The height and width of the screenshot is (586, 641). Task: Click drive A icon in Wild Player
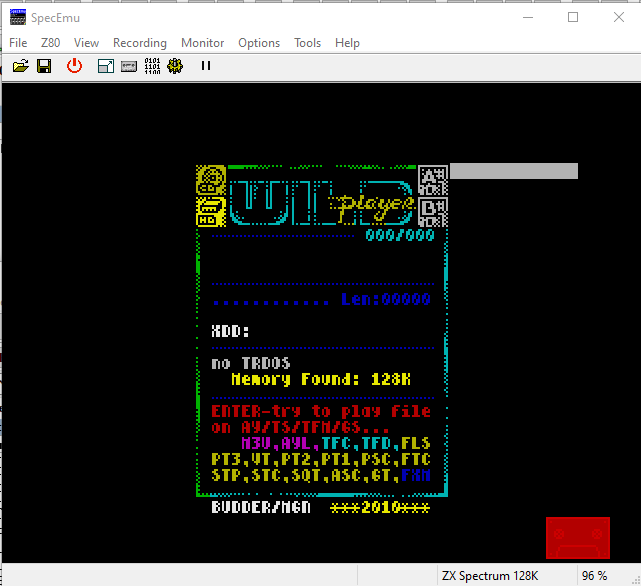pyautogui.click(x=433, y=180)
